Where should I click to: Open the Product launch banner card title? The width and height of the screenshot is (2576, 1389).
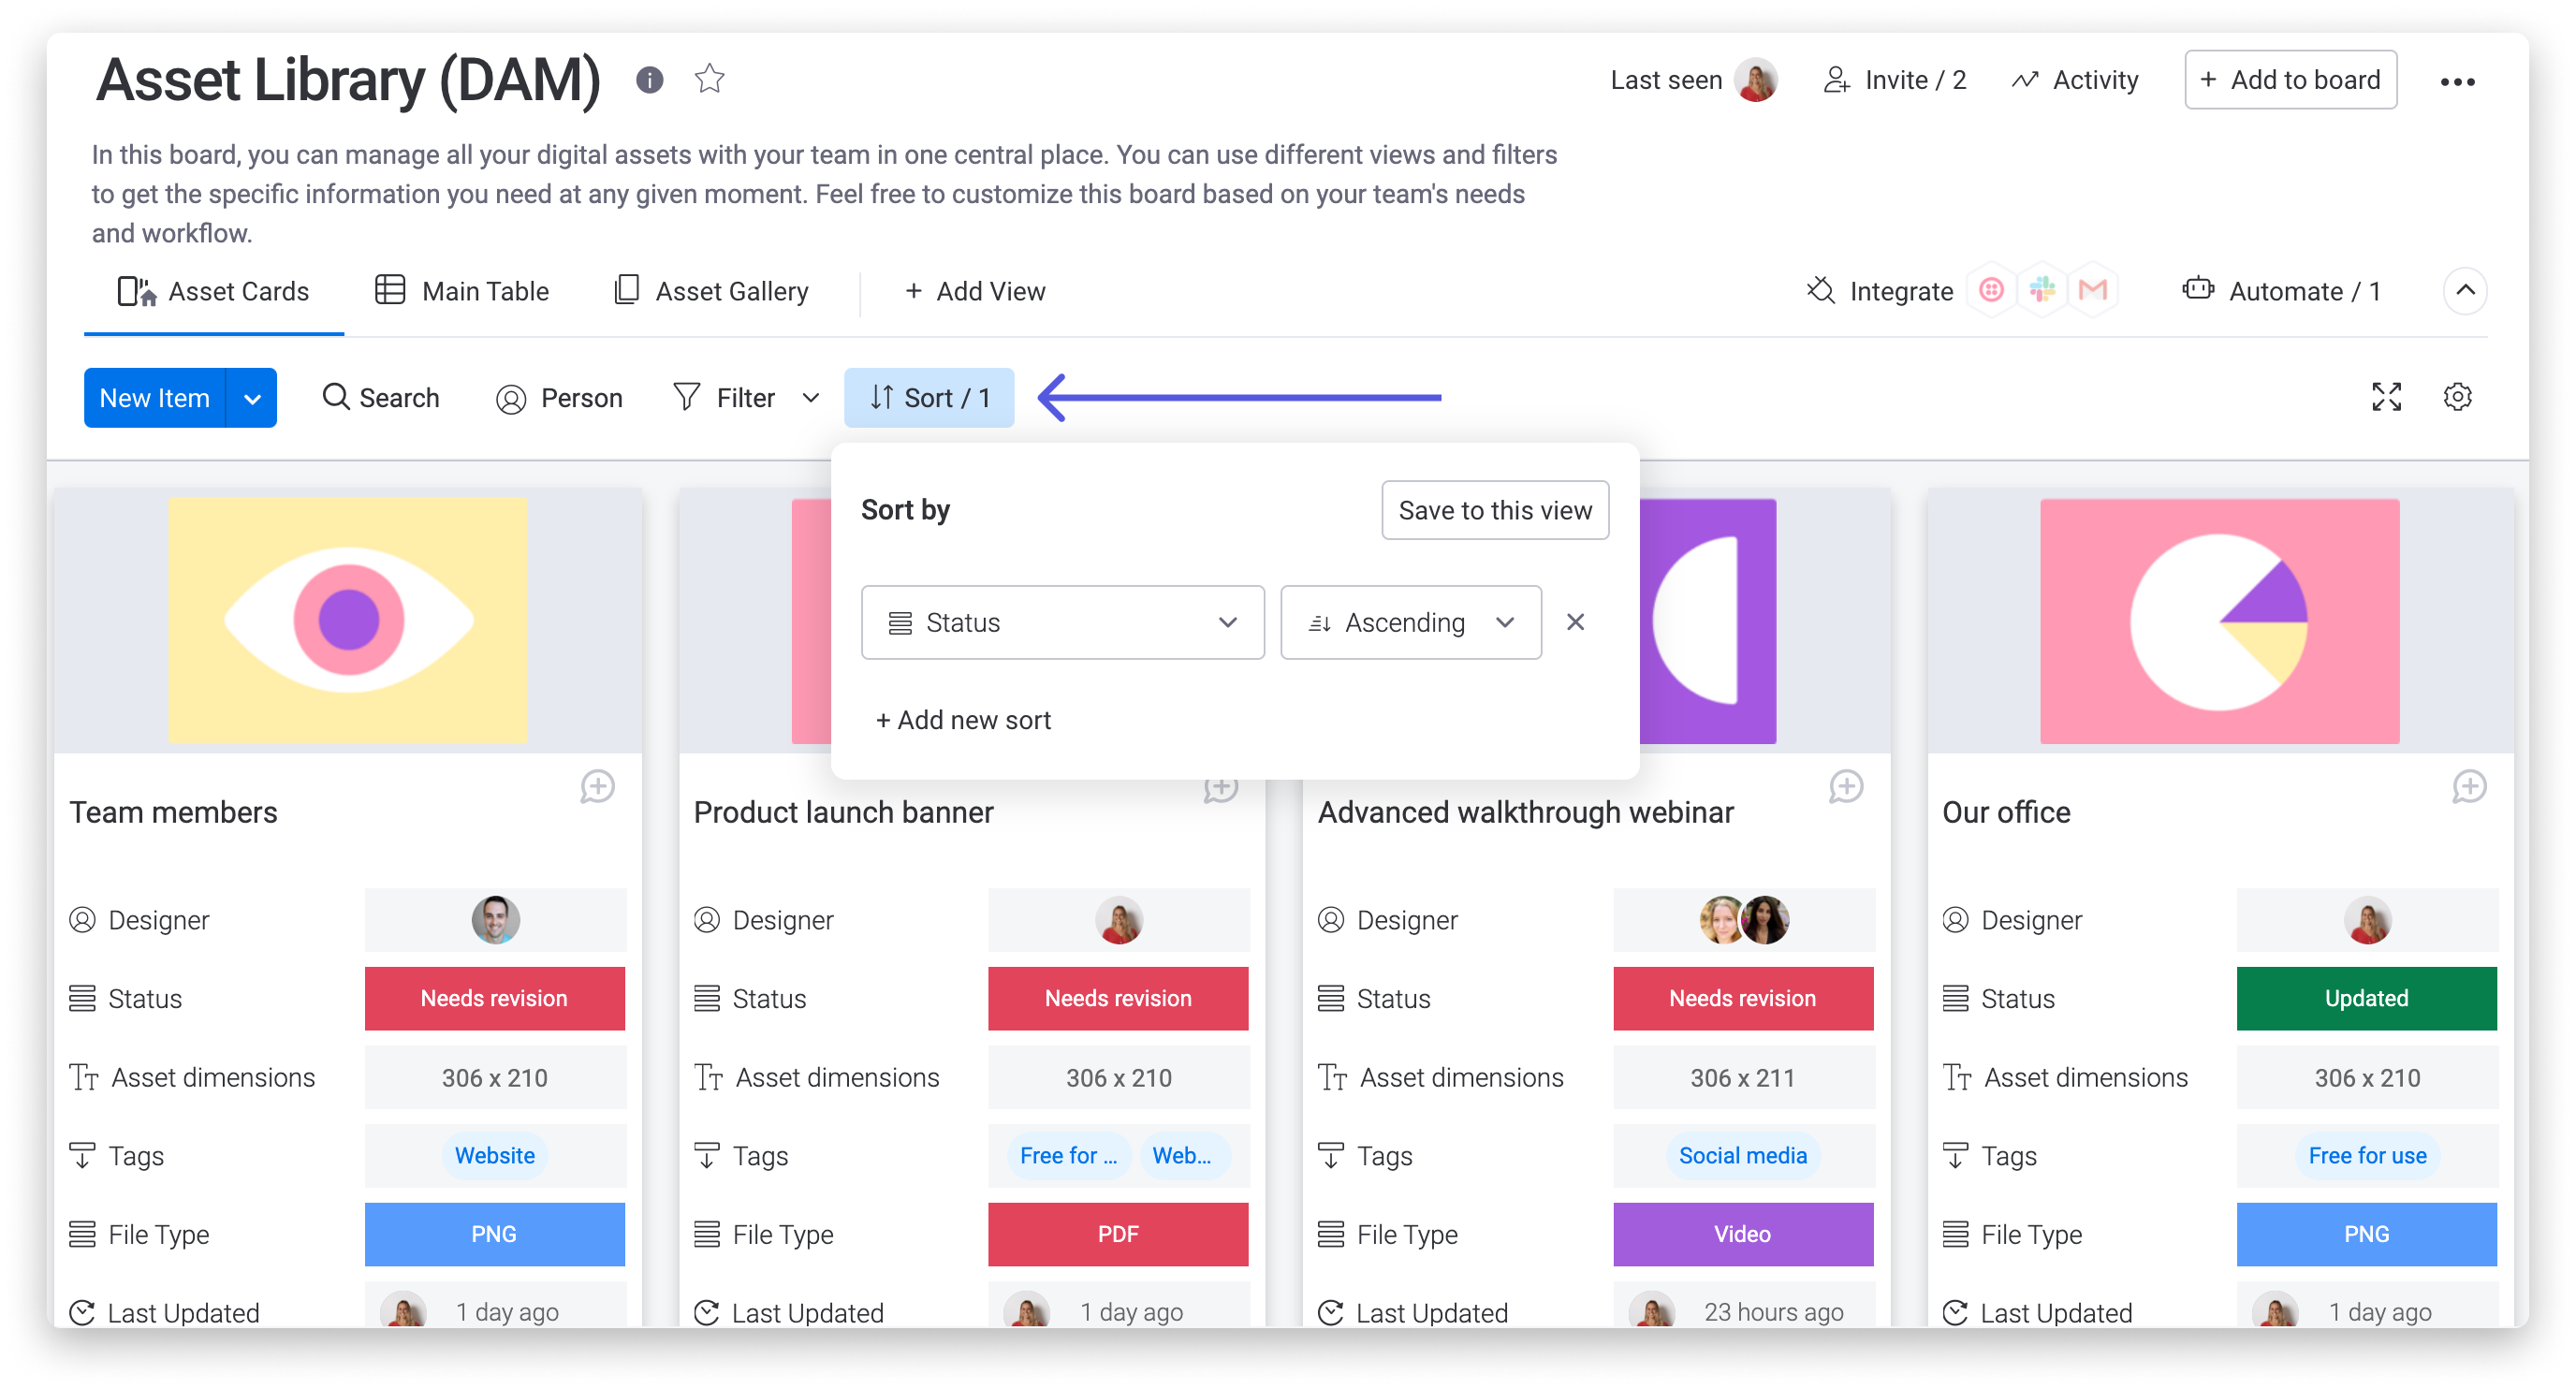[x=843, y=813]
